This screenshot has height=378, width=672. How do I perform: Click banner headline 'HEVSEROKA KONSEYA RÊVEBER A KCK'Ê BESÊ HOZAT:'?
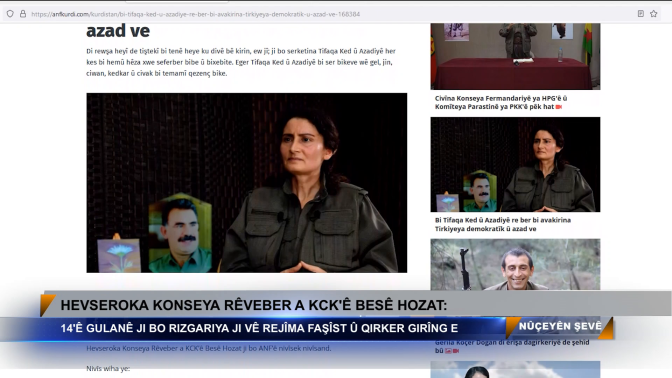254,305
